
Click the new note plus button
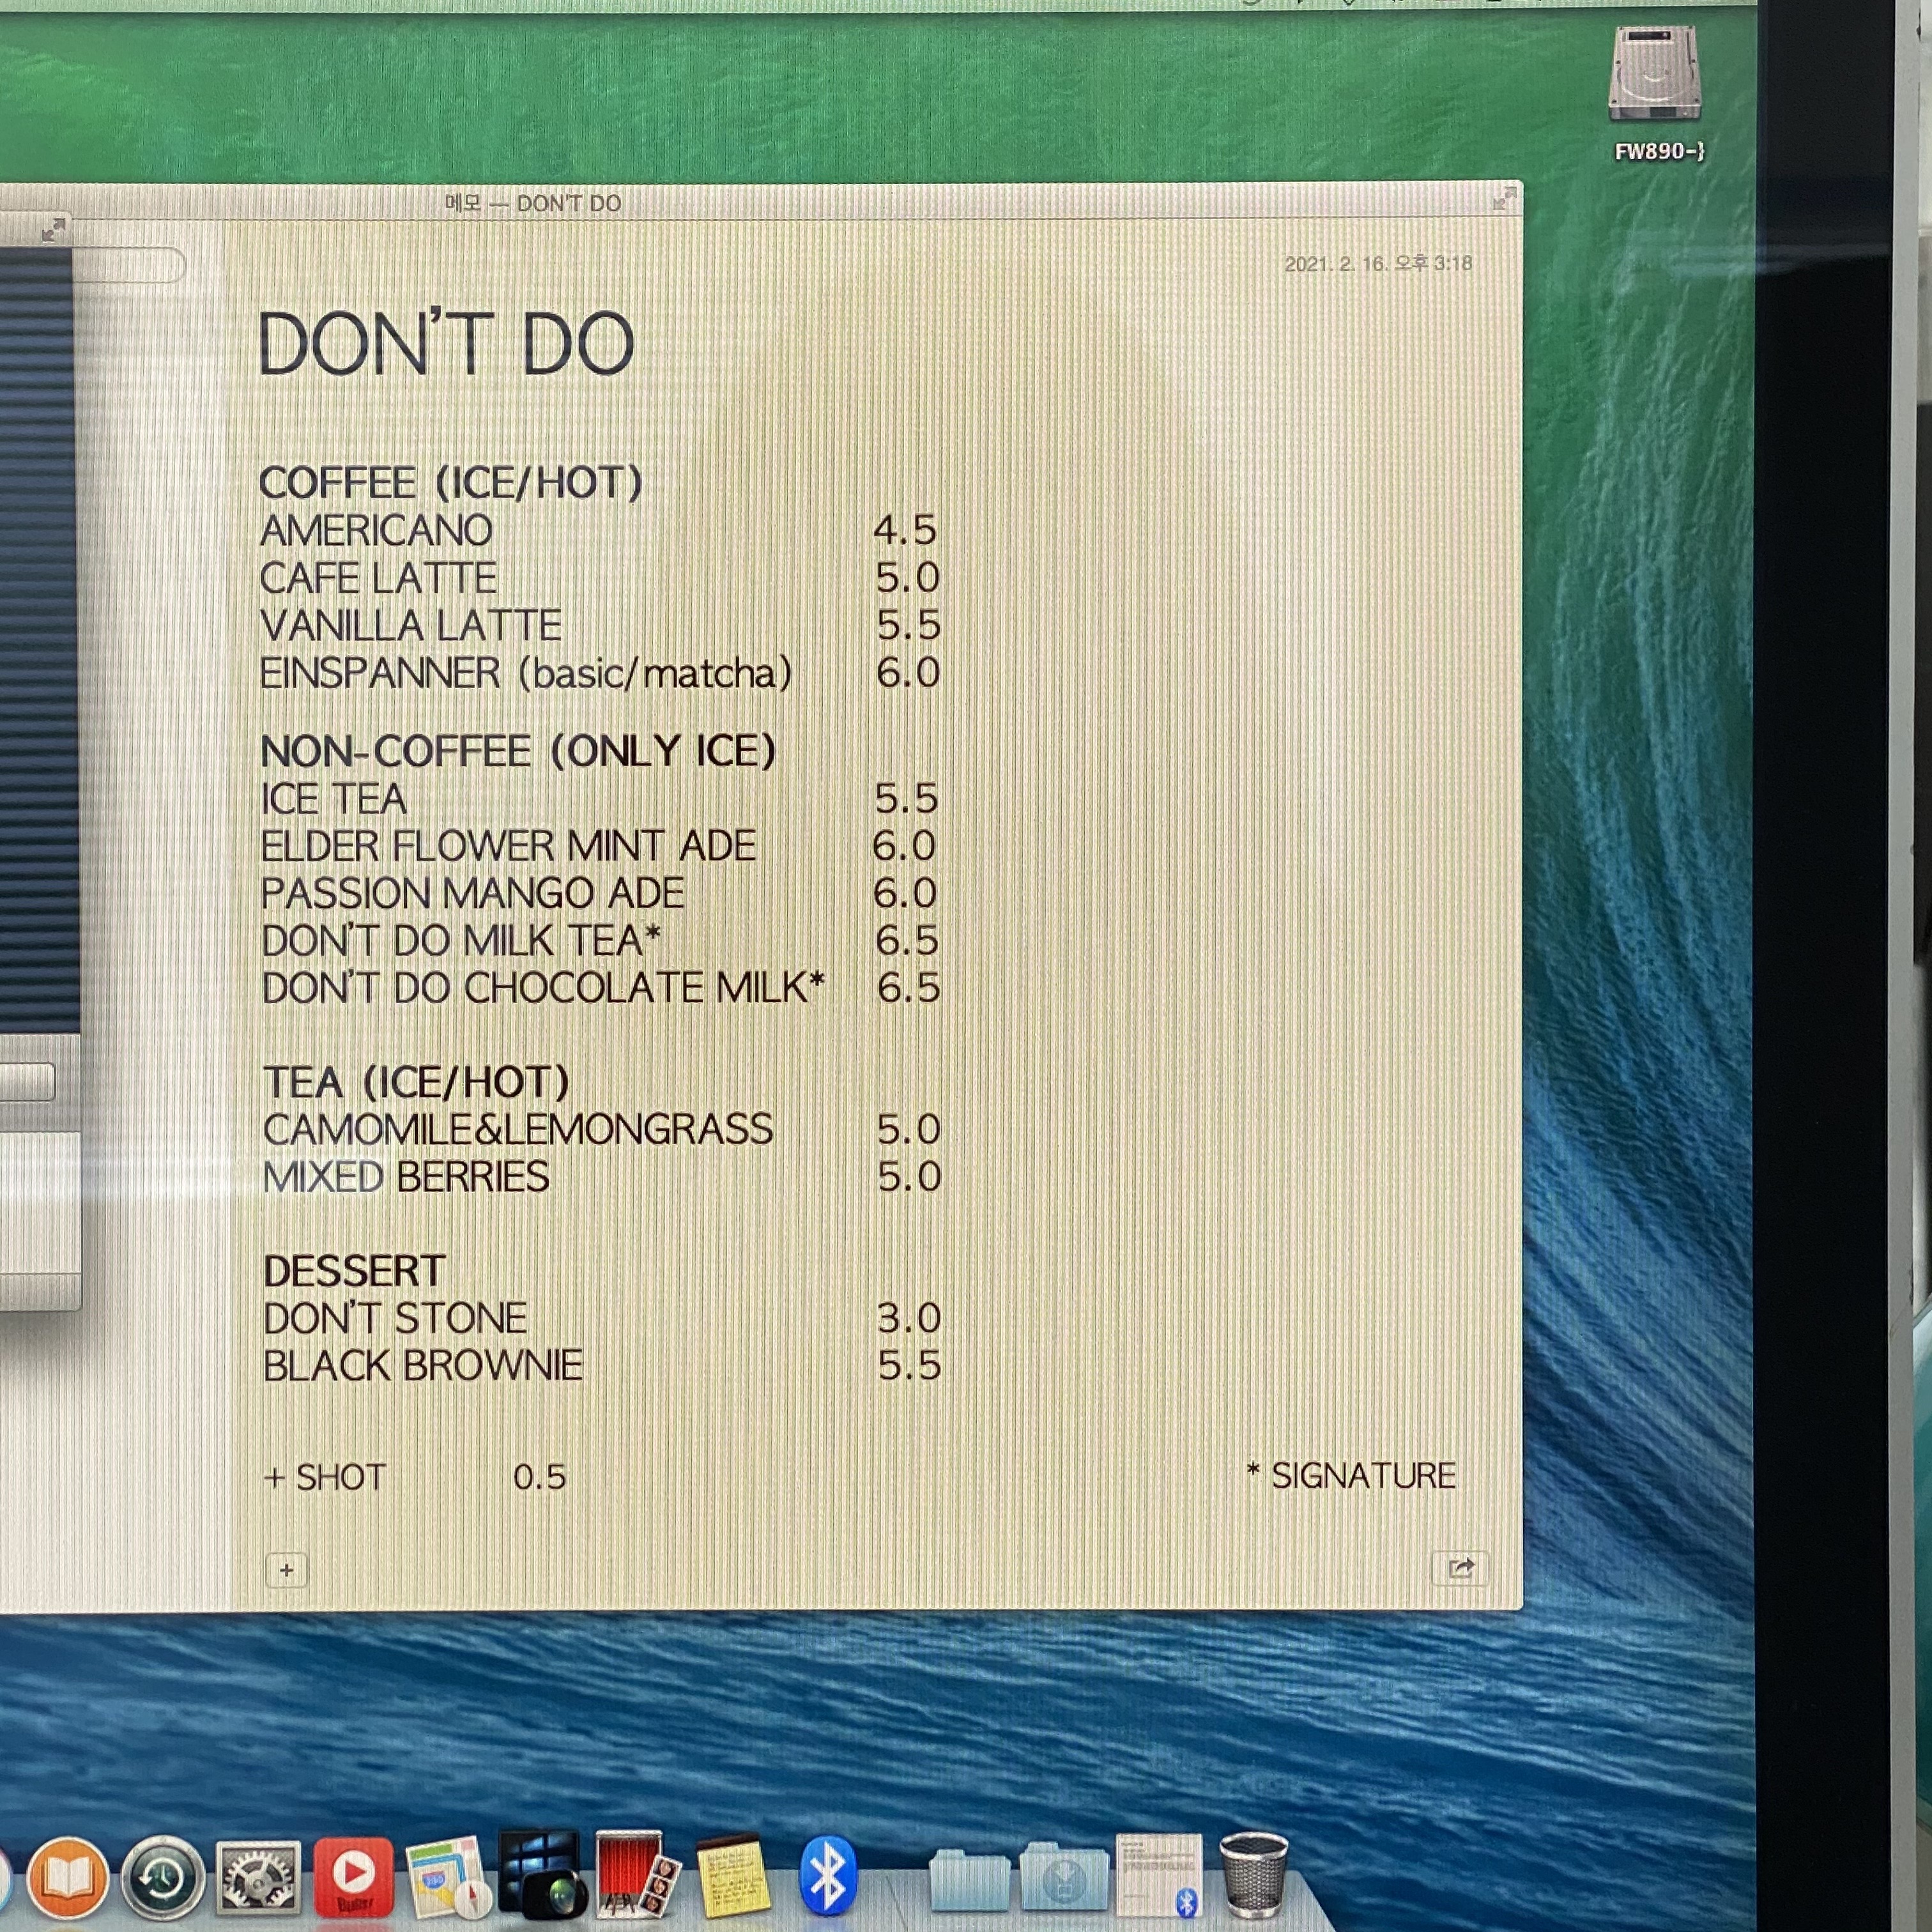click(286, 1570)
